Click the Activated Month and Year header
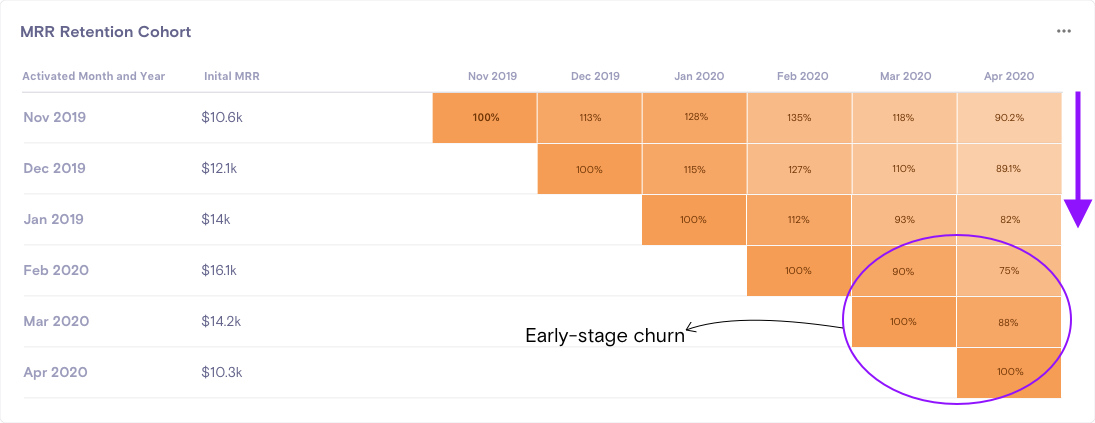 click(x=94, y=76)
